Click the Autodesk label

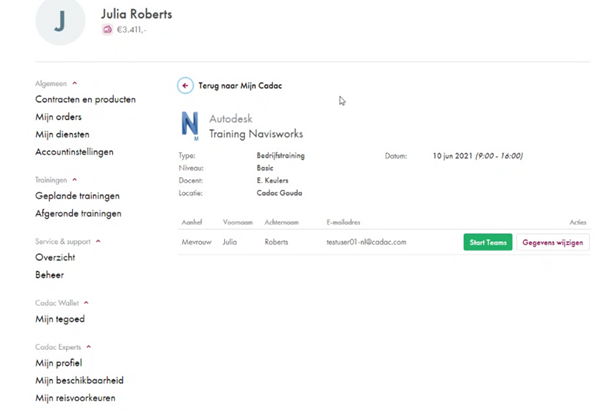click(231, 118)
